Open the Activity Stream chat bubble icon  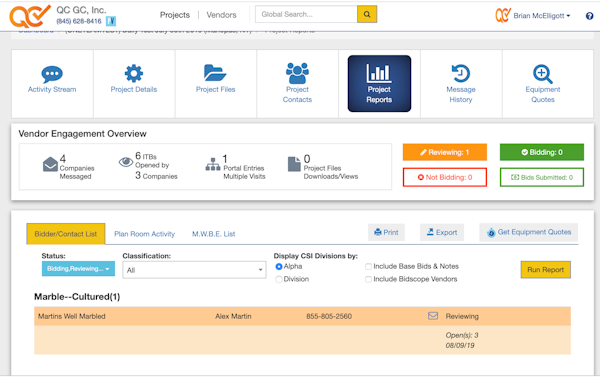pyautogui.click(x=52, y=73)
